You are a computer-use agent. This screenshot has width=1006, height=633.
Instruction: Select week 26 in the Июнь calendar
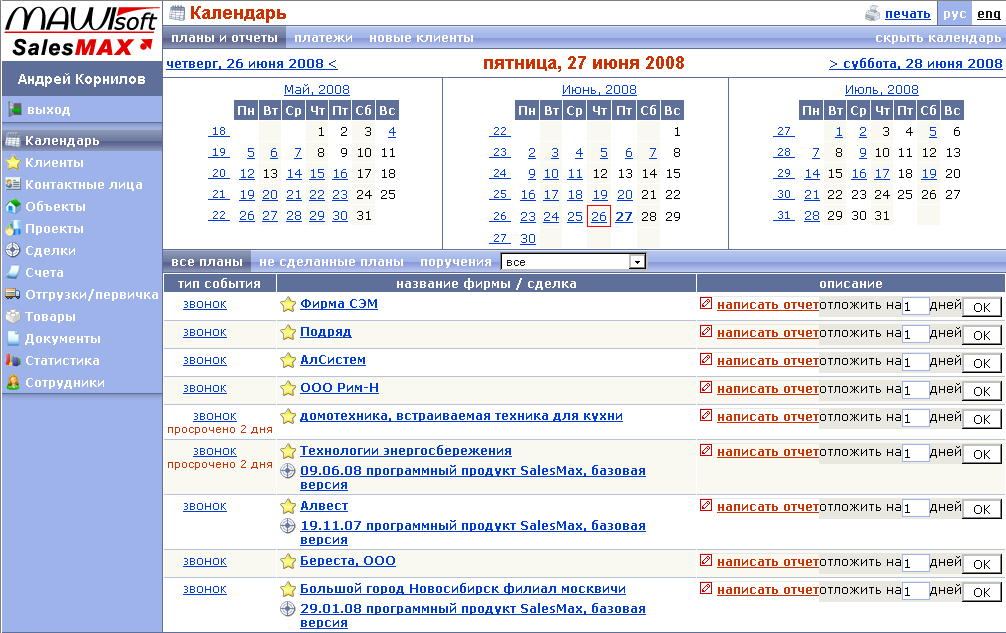tap(500, 216)
